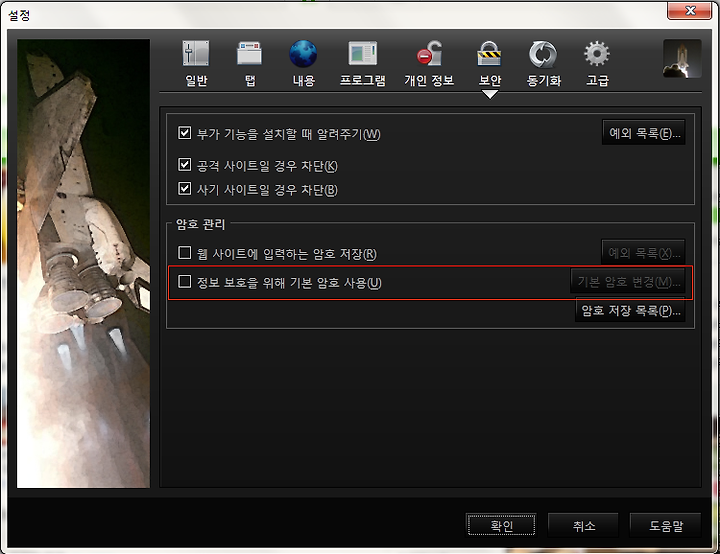Click the space shuttle image on the left panel
The height and width of the screenshot is (554, 720).
(x=83, y=263)
